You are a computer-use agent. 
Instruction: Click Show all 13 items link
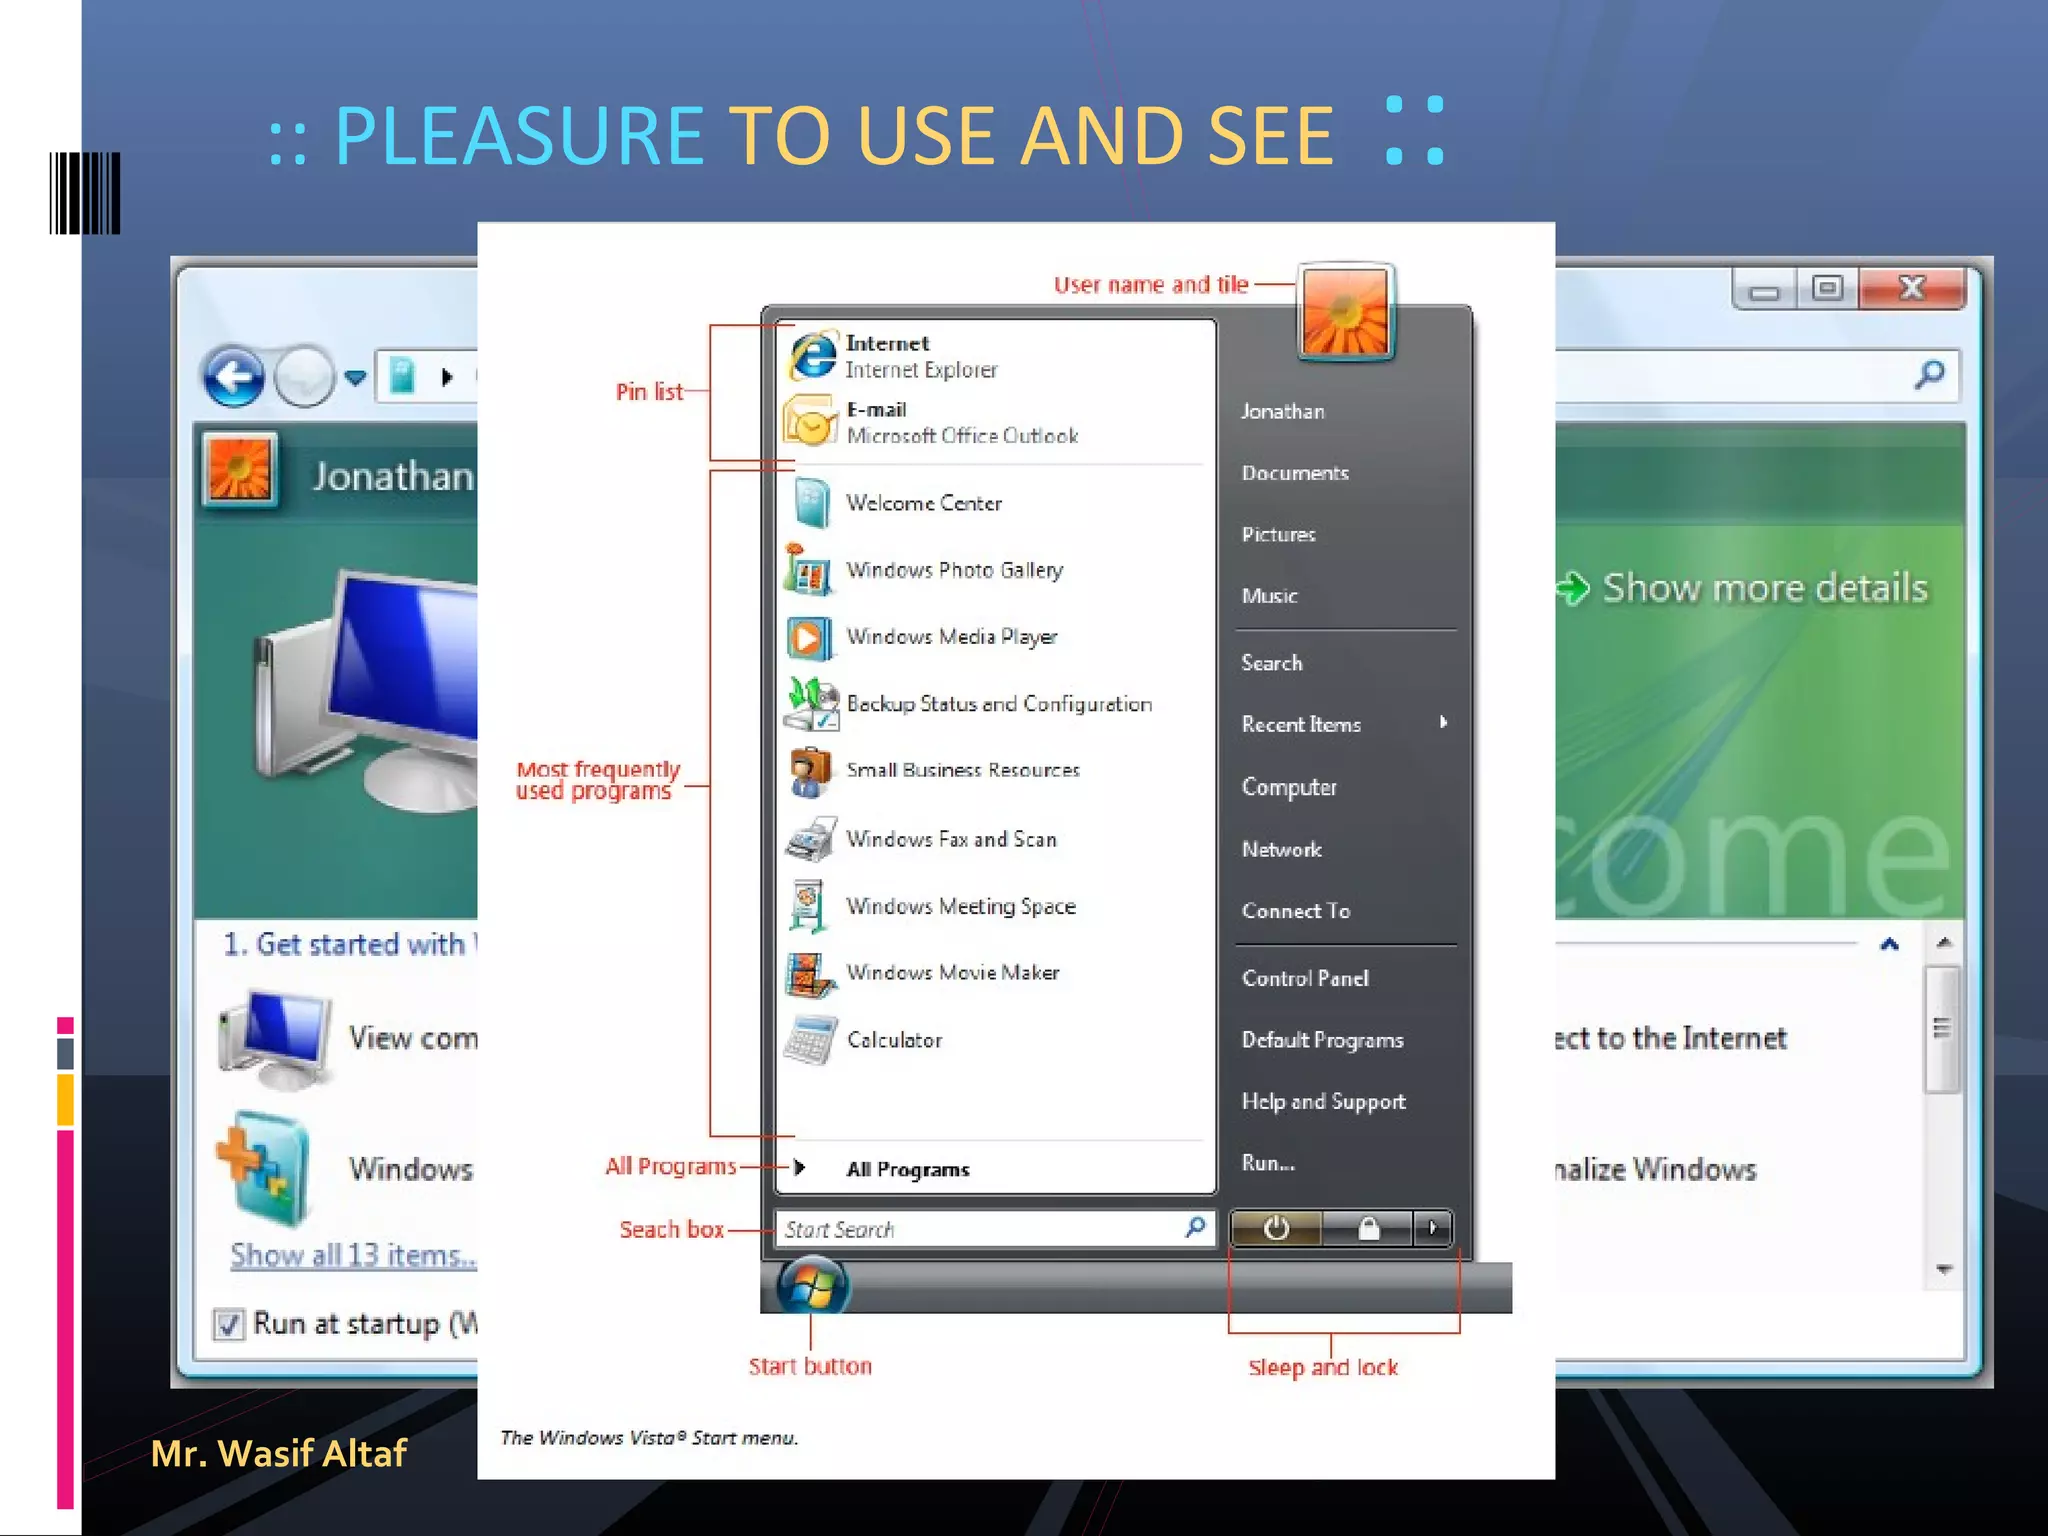(352, 1255)
